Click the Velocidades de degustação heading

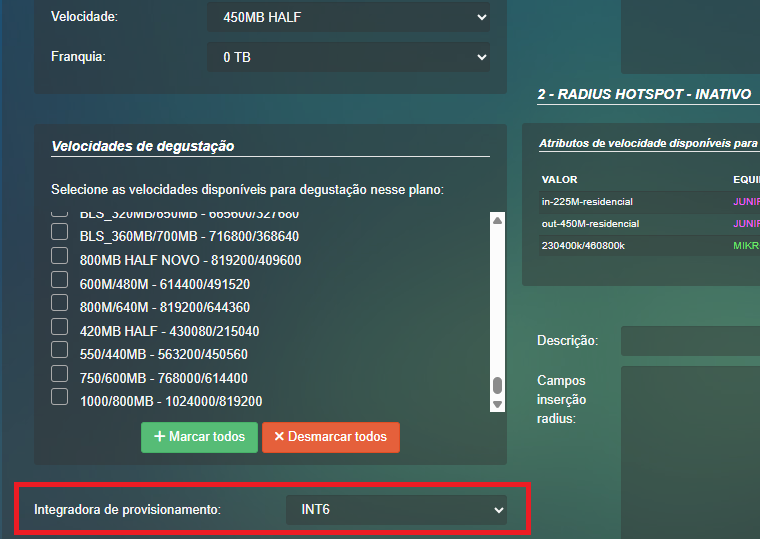click(x=143, y=146)
